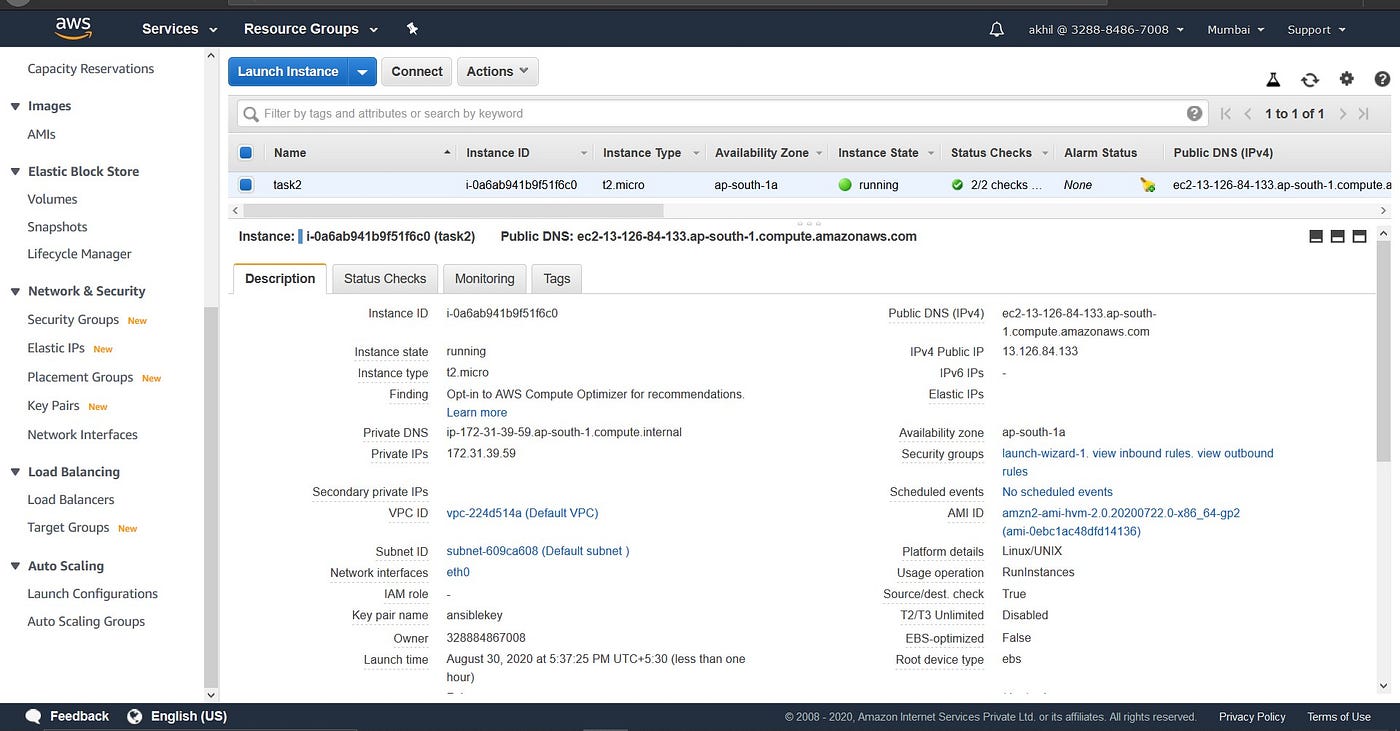
Task: Click view inbound rules link
Action: tap(1142, 454)
